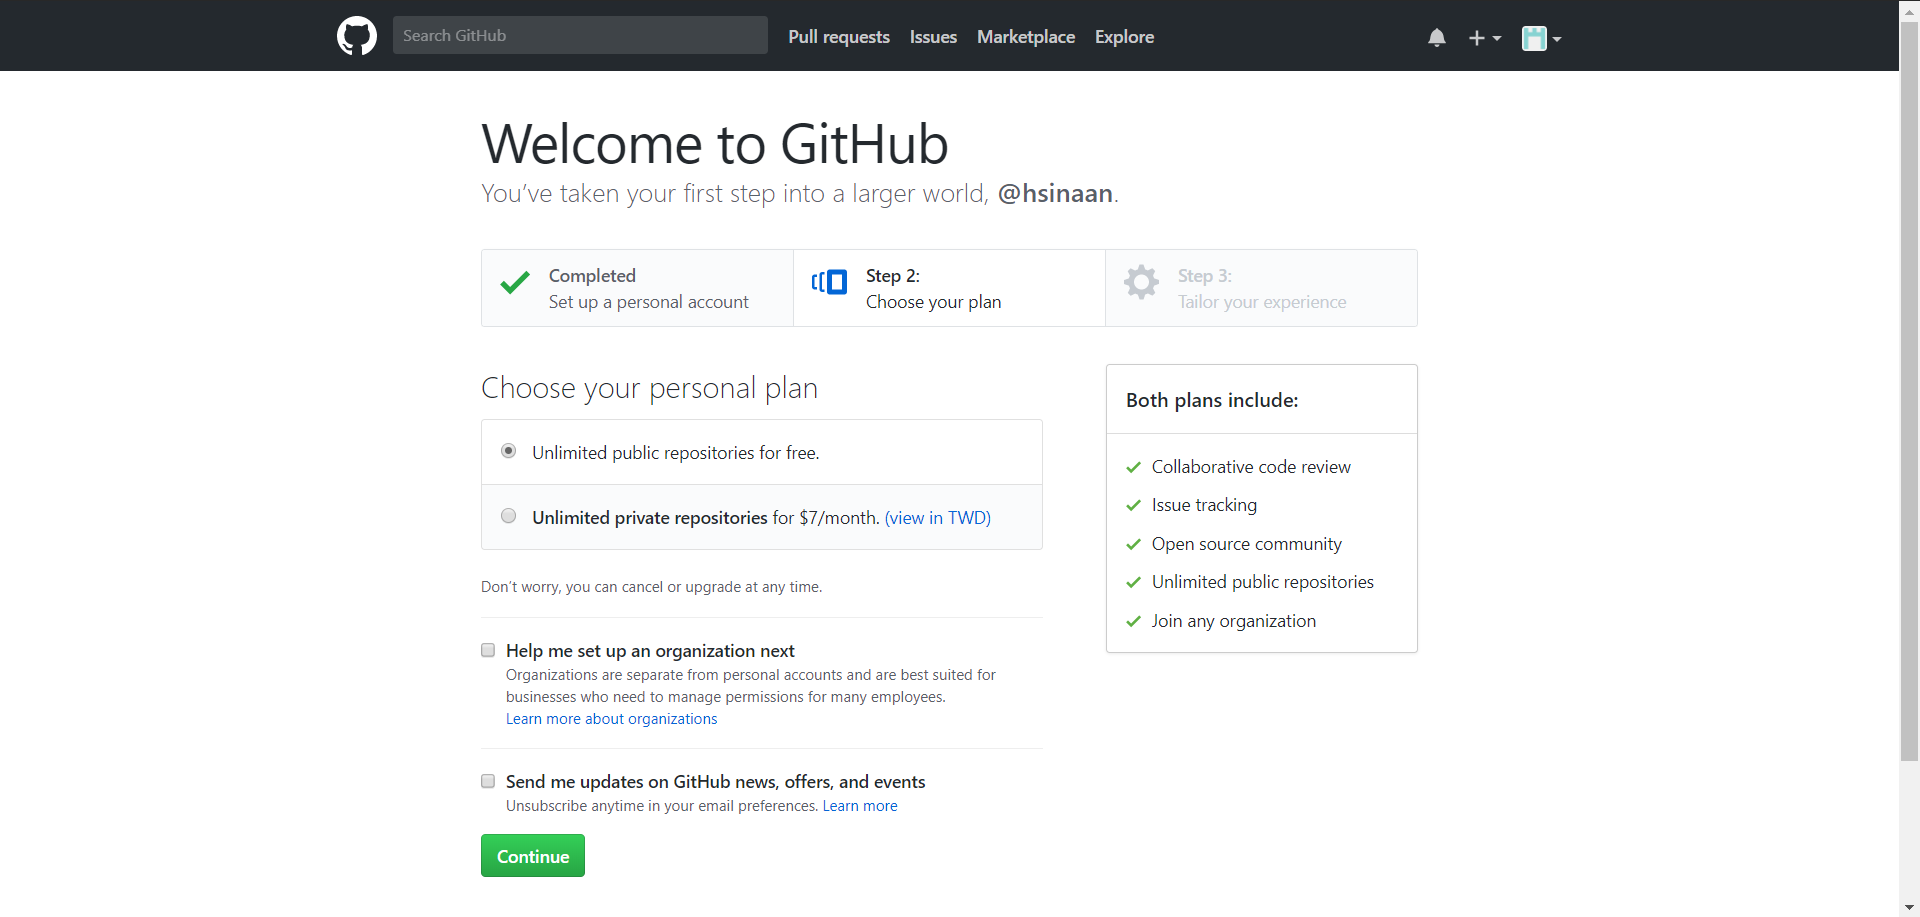Screen dimensions: 1920x917
Task: Open Learn more link about email preferences
Action: 860,806
